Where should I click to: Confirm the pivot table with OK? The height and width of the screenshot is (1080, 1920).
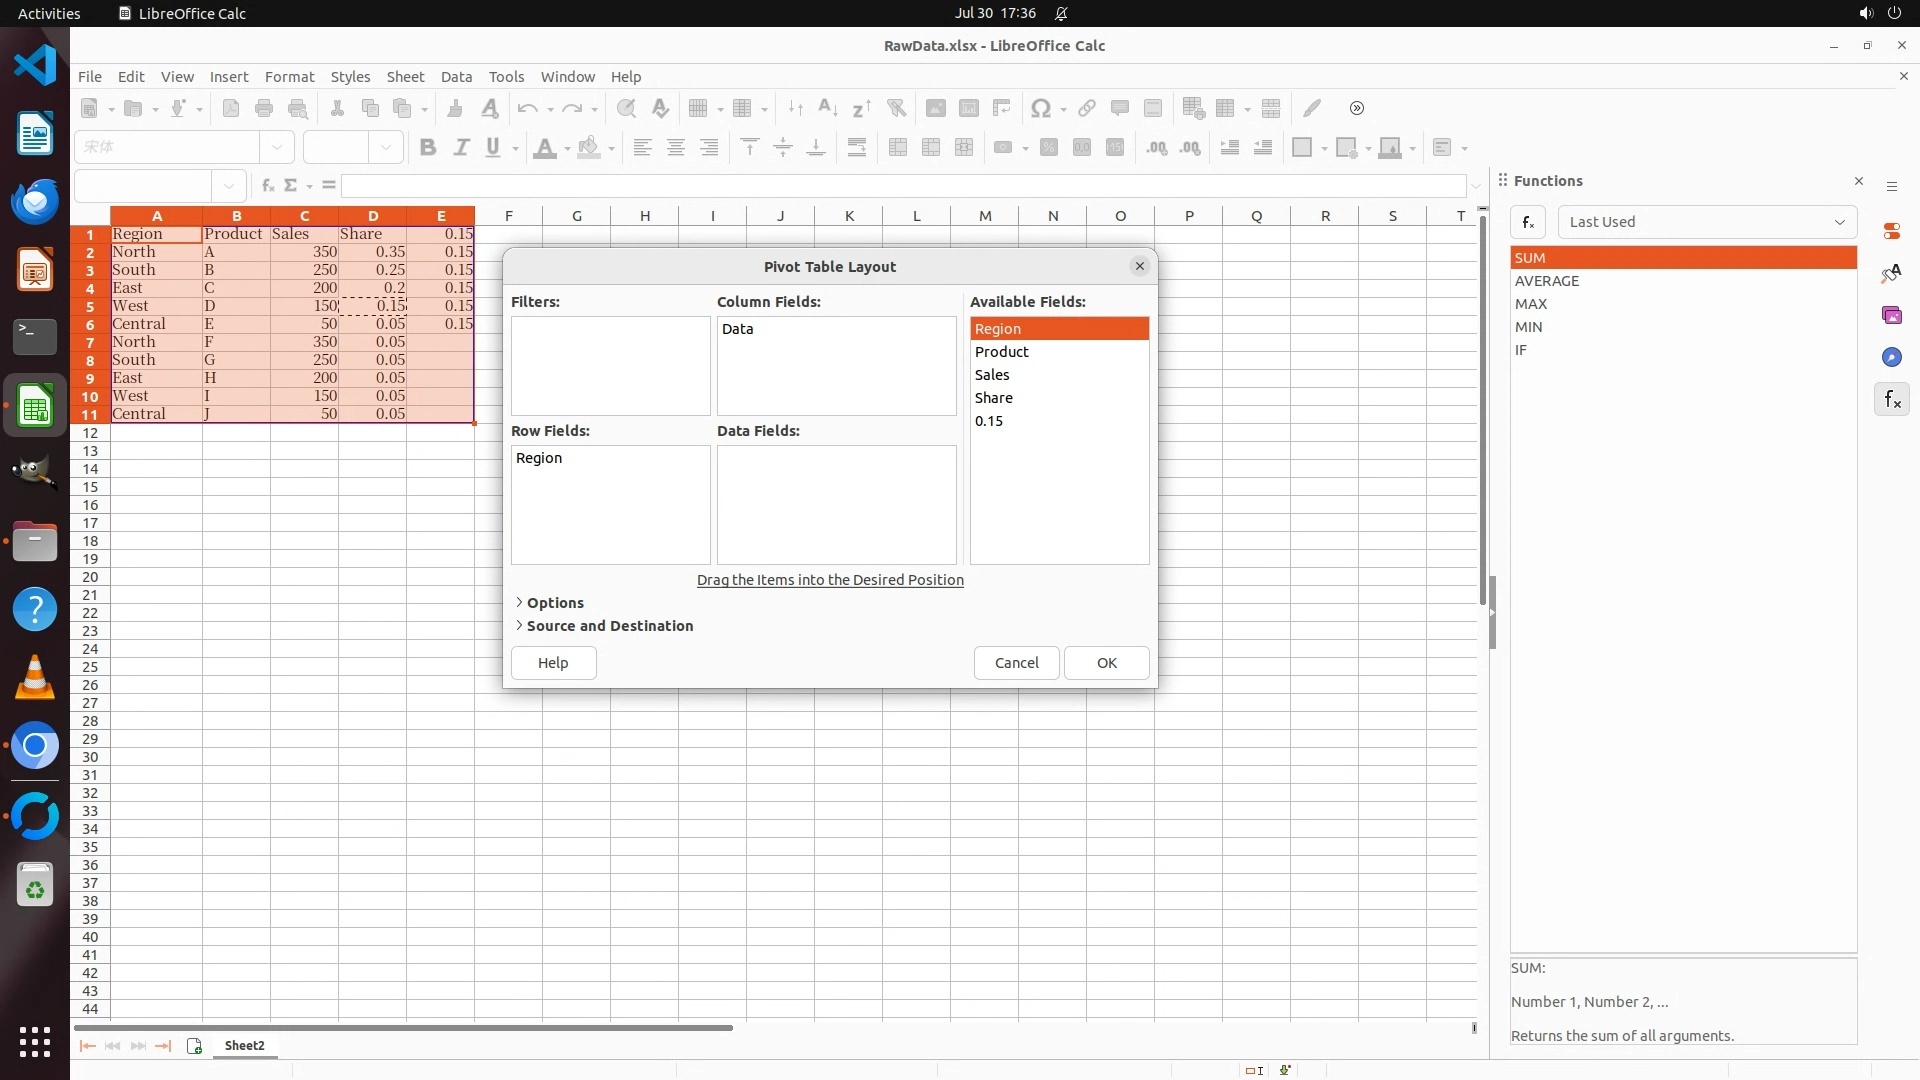1106,663
